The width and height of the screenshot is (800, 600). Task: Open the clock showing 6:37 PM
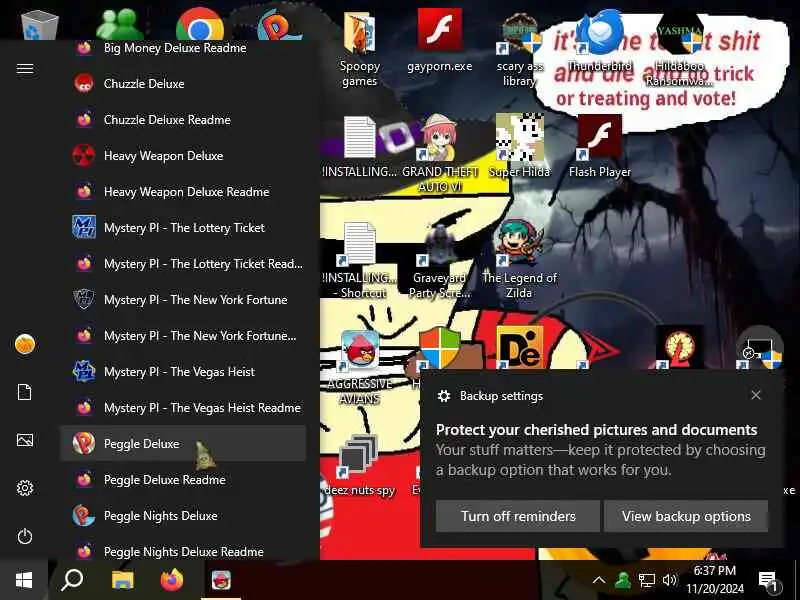(714, 580)
